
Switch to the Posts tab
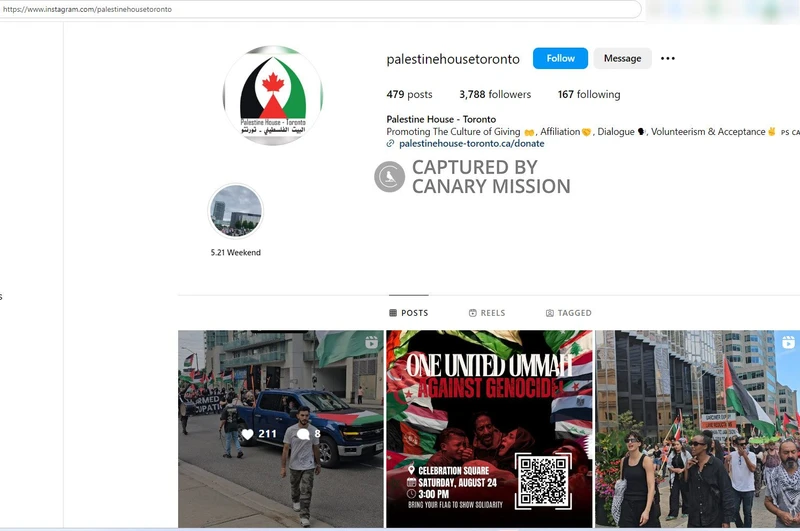[x=409, y=313]
